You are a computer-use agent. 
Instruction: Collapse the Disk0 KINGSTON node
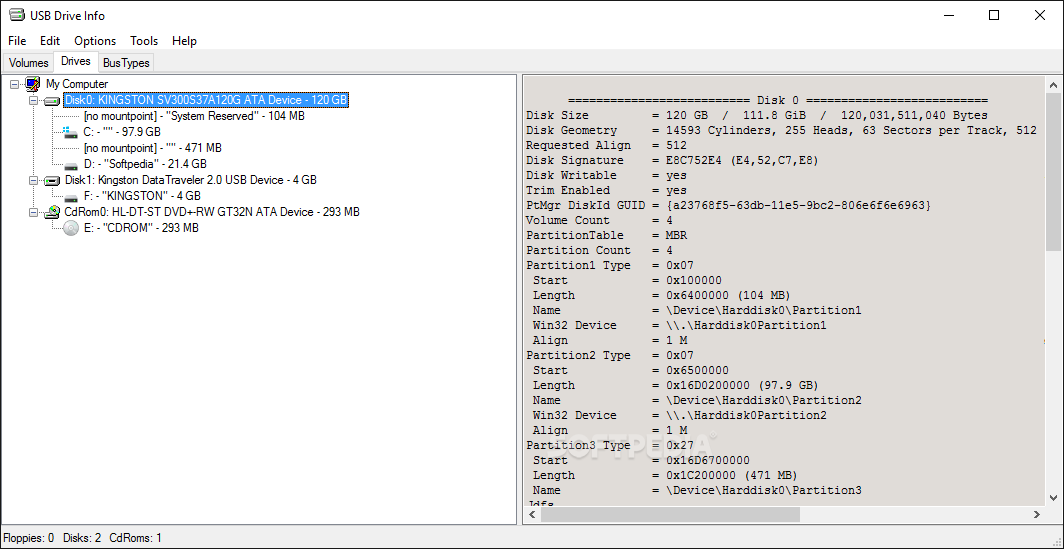[33, 100]
